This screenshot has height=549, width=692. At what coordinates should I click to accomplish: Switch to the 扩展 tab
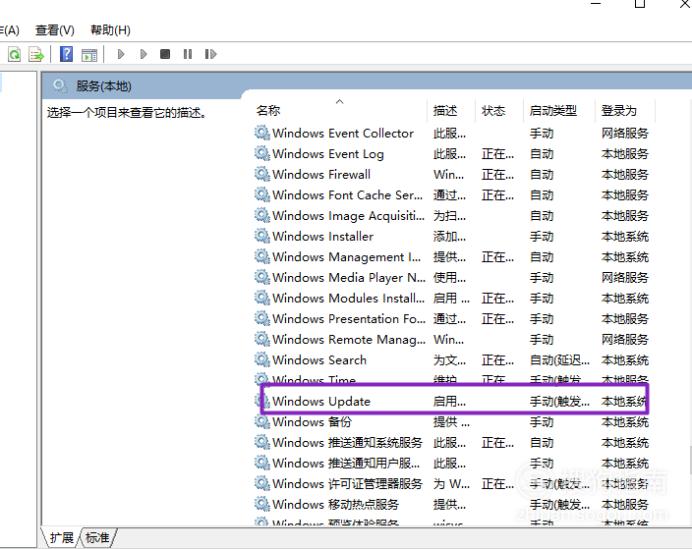point(61,538)
